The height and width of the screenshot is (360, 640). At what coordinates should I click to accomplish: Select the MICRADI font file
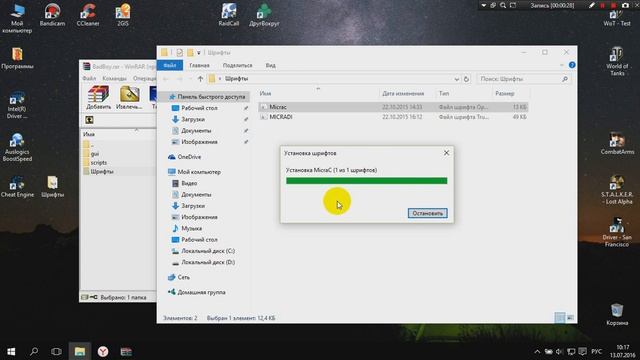[x=393, y=117]
